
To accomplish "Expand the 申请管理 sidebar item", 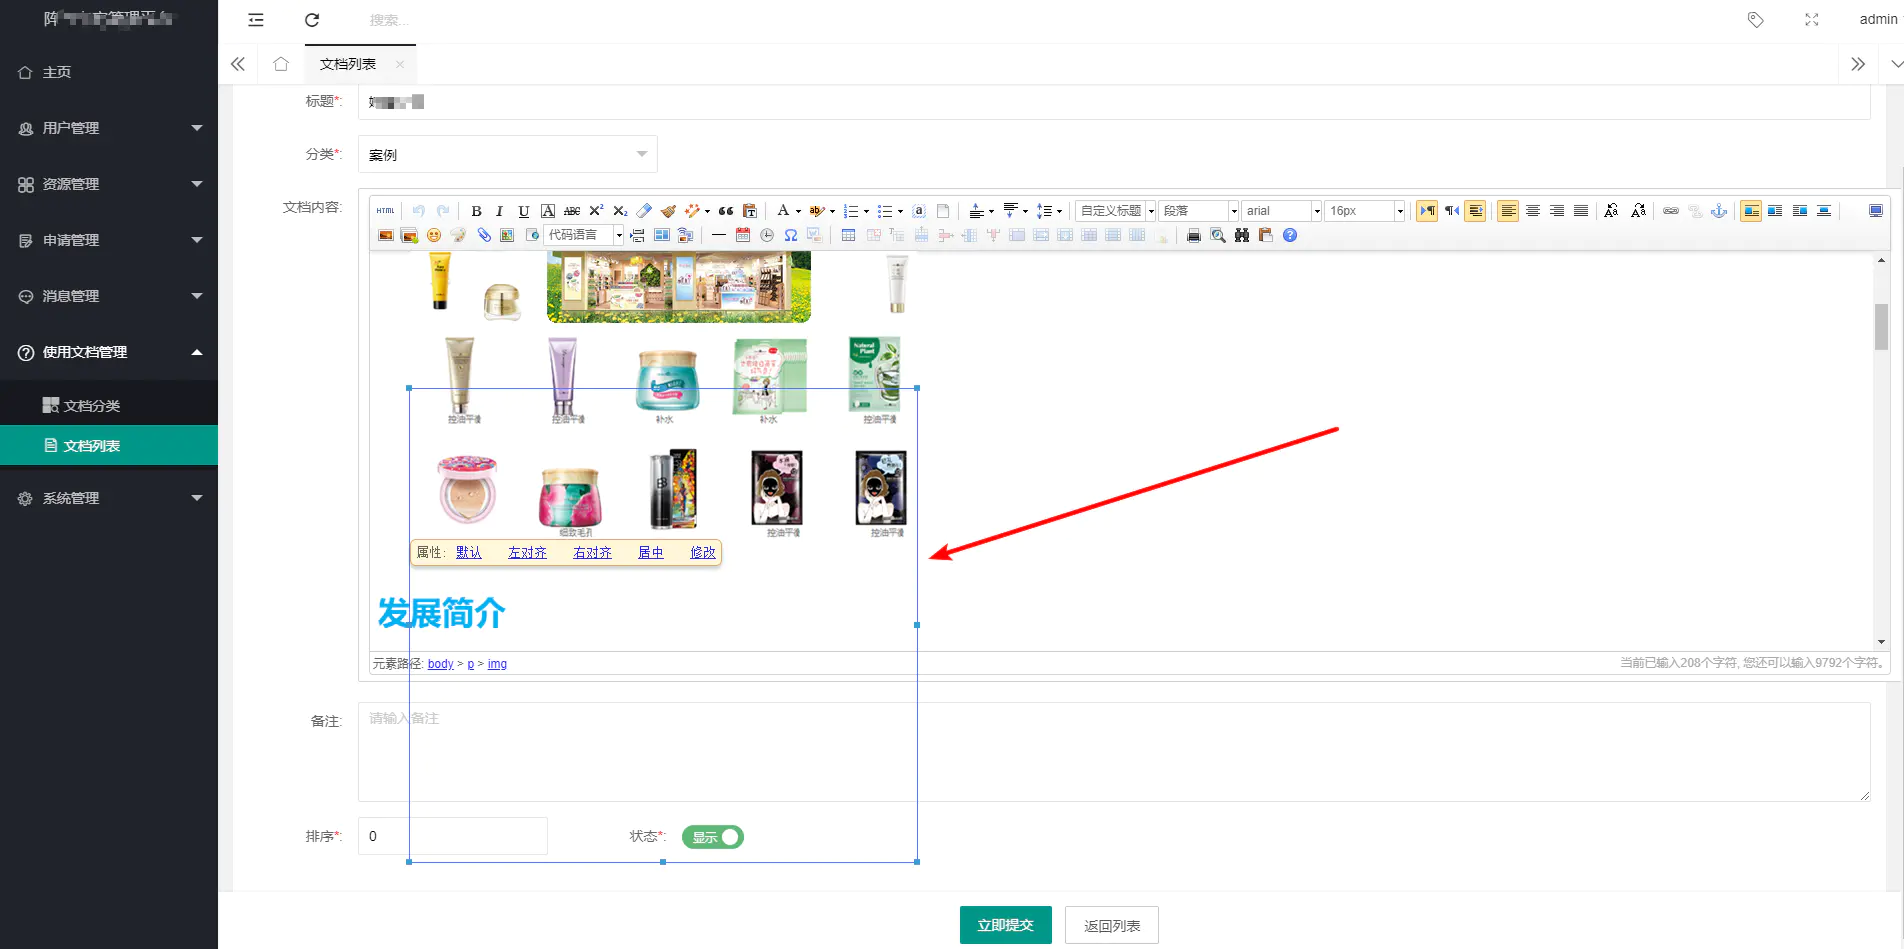I will click(x=109, y=240).
